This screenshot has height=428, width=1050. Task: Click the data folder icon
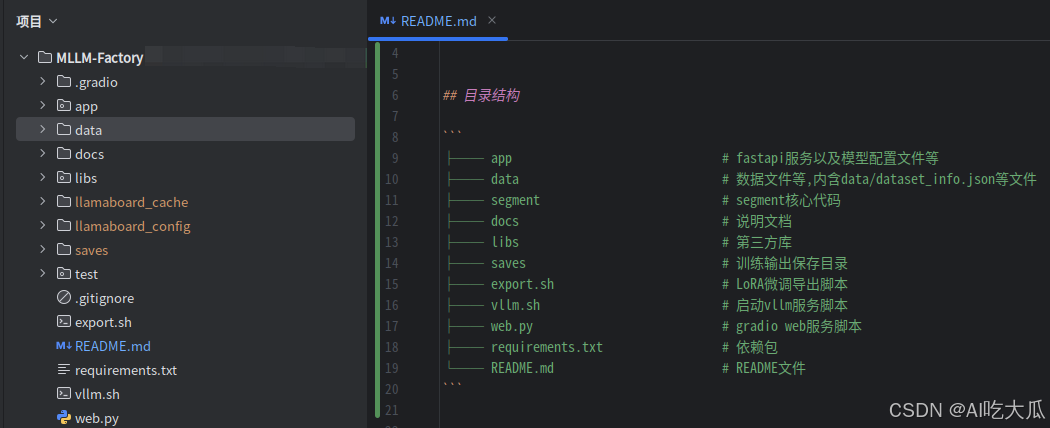64,129
